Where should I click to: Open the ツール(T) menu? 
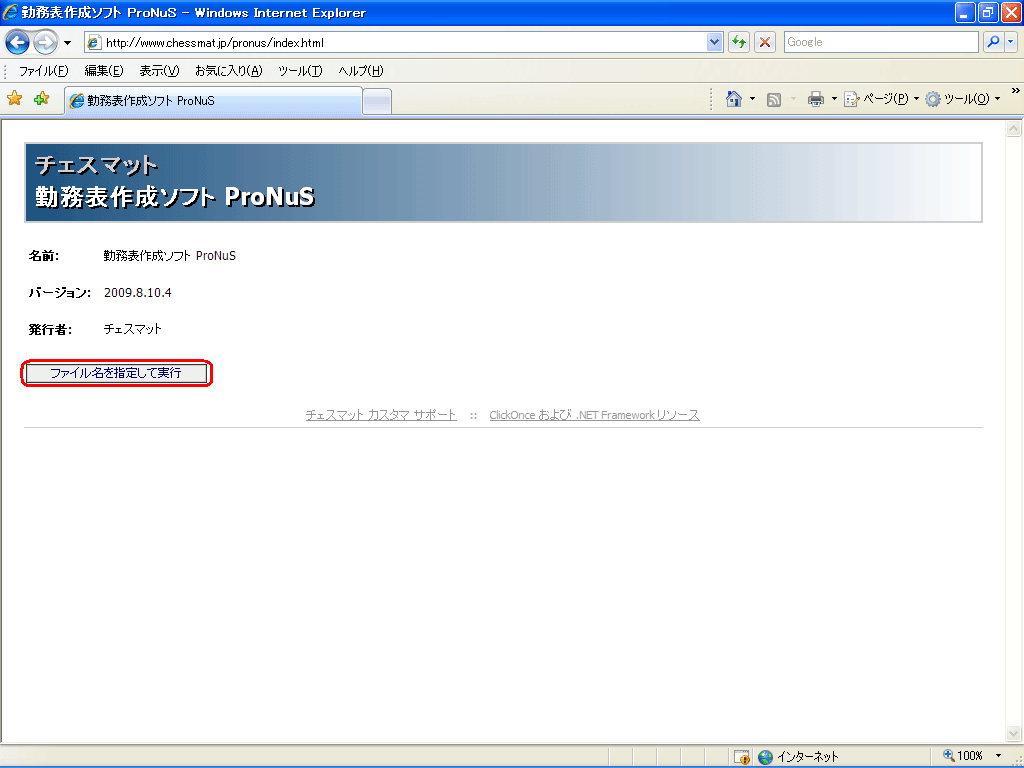[x=300, y=71]
